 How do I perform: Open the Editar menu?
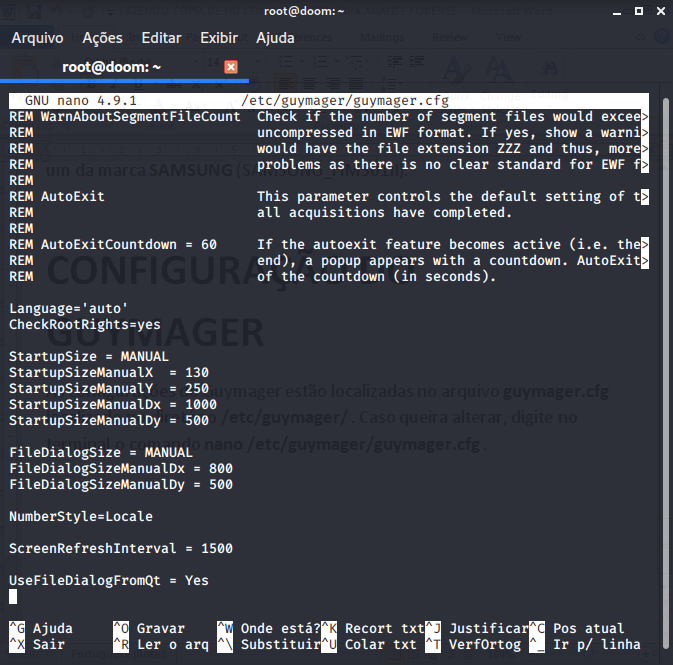[x=161, y=38]
